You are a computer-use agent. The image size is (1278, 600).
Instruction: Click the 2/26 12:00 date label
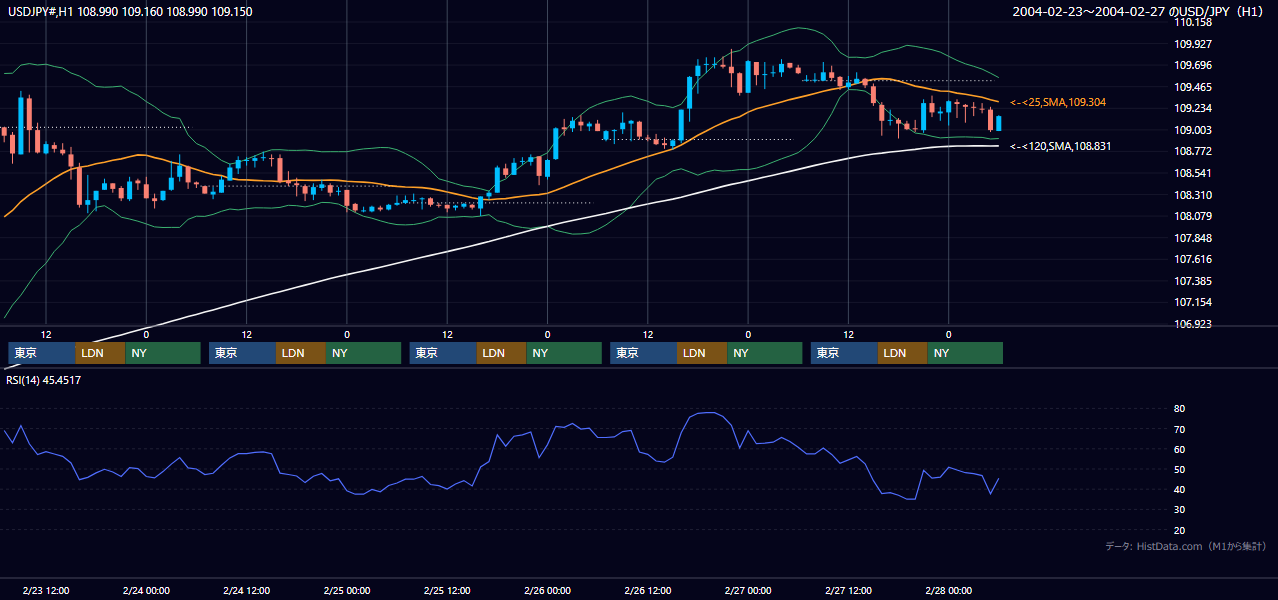pos(648,590)
